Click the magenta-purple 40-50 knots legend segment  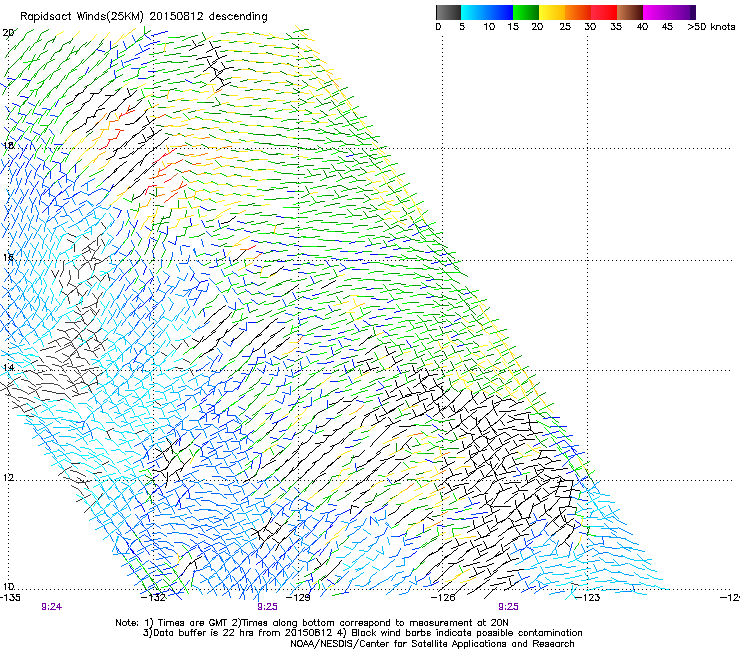click(x=669, y=12)
